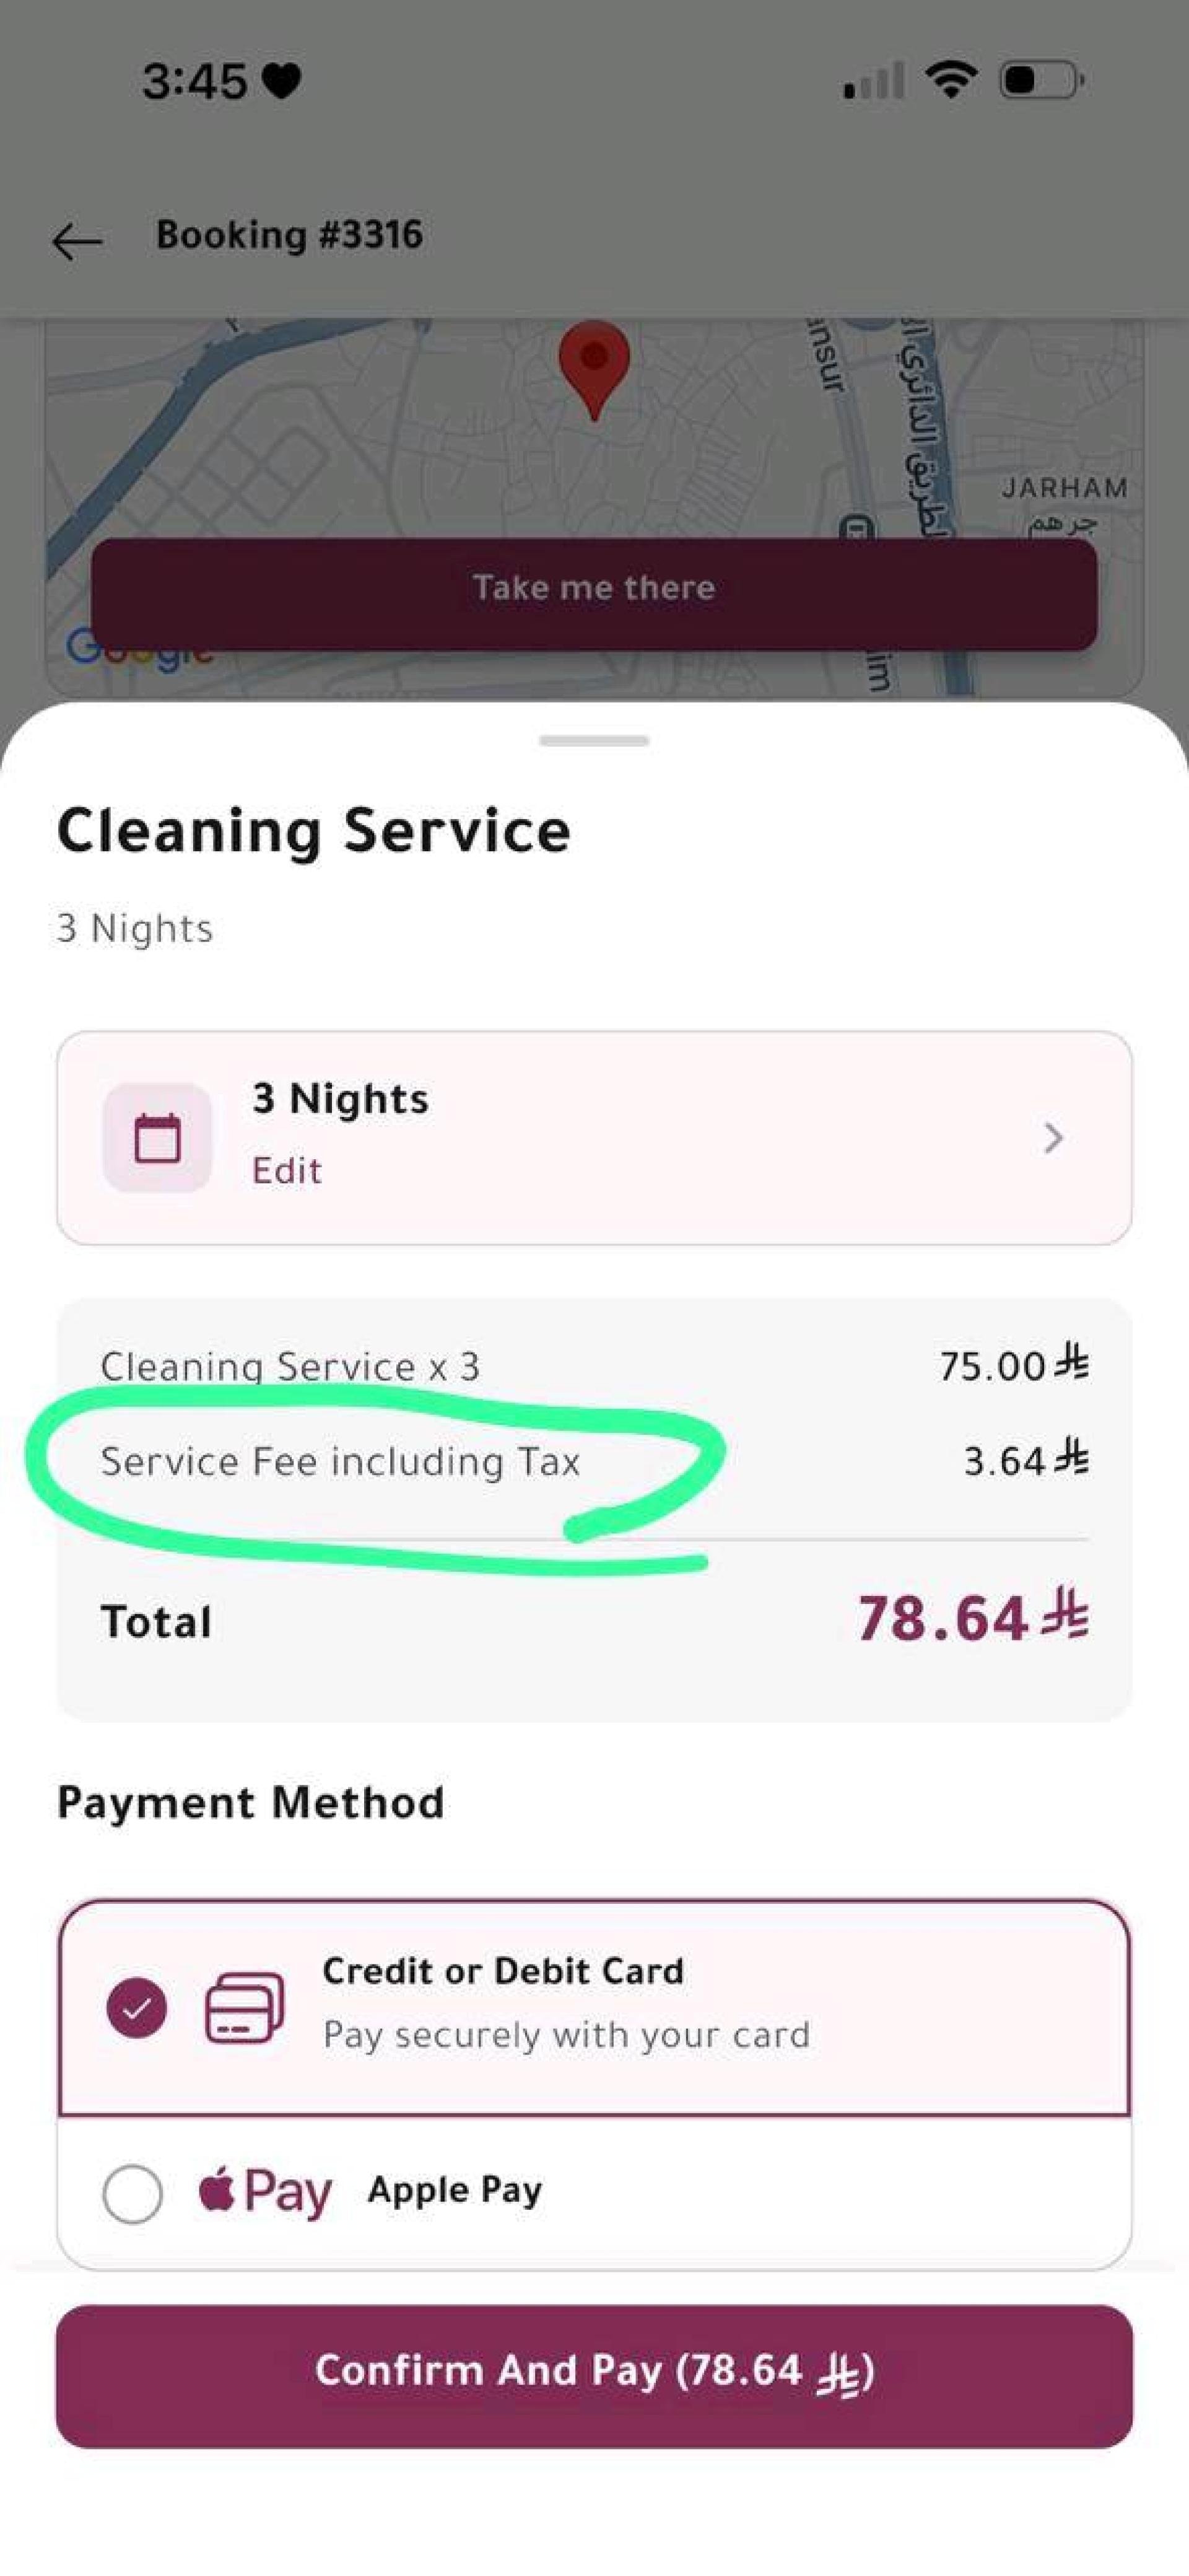Tap the Google logo on map
1189x2576 pixels.
[140, 647]
